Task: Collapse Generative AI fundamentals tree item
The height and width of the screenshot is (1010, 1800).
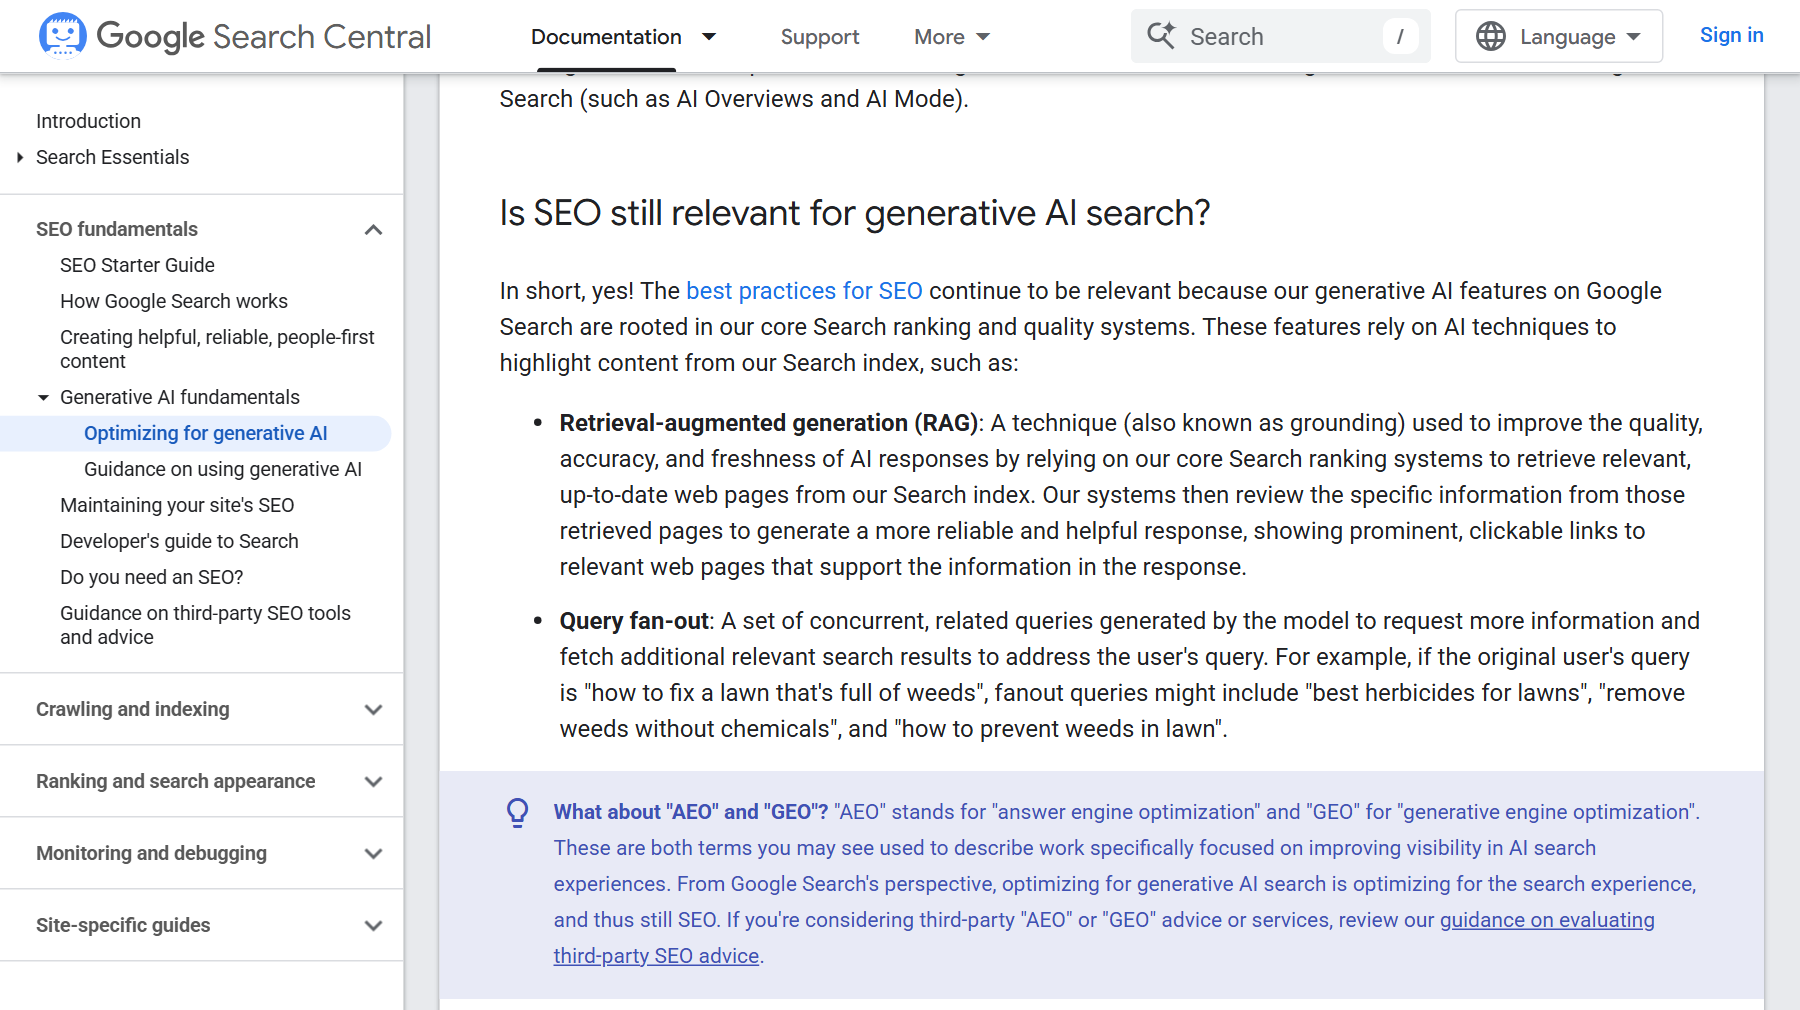Action: coord(43,397)
